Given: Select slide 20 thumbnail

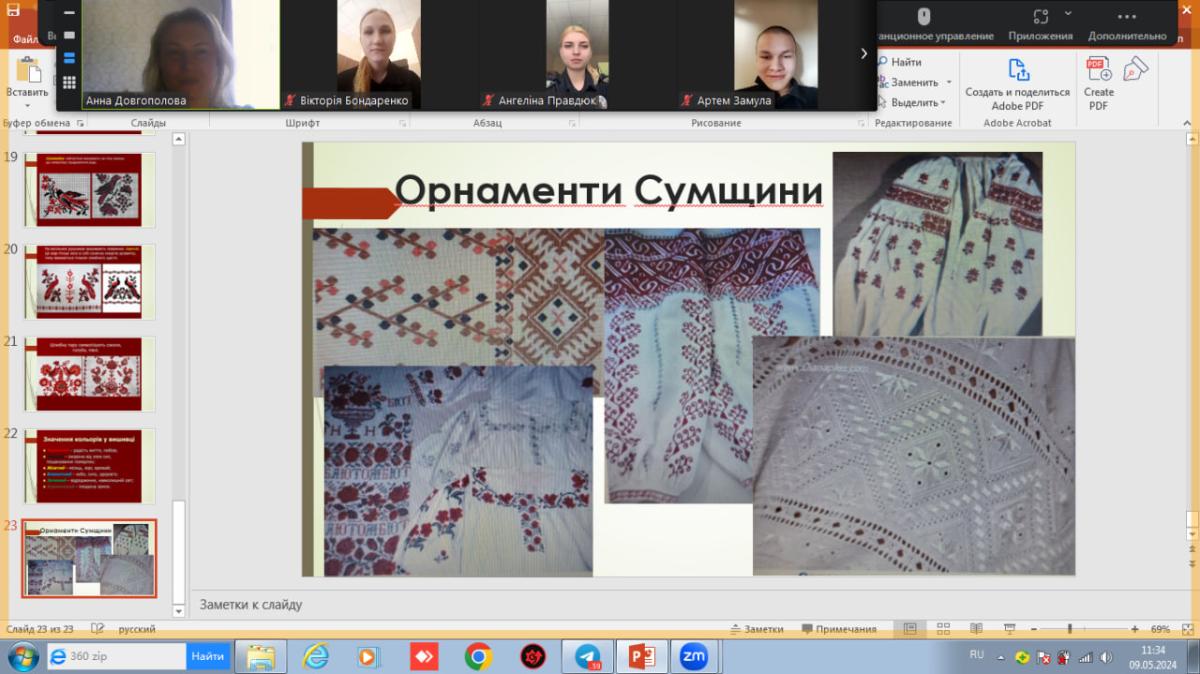Looking at the screenshot, I should click(89, 281).
